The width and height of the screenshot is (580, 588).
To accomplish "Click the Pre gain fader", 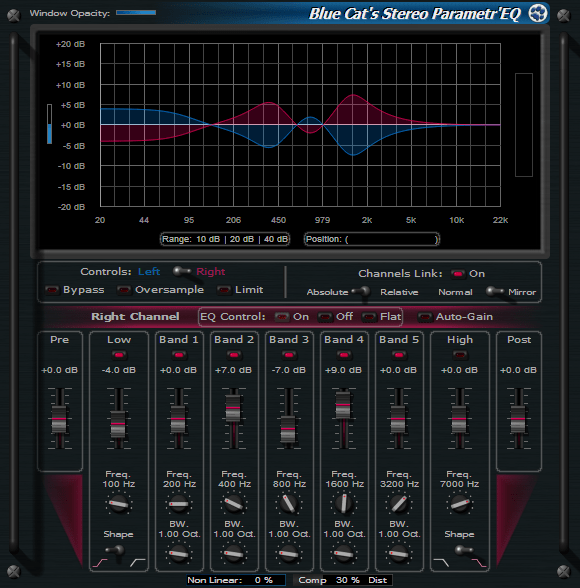I will click(59, 418).
